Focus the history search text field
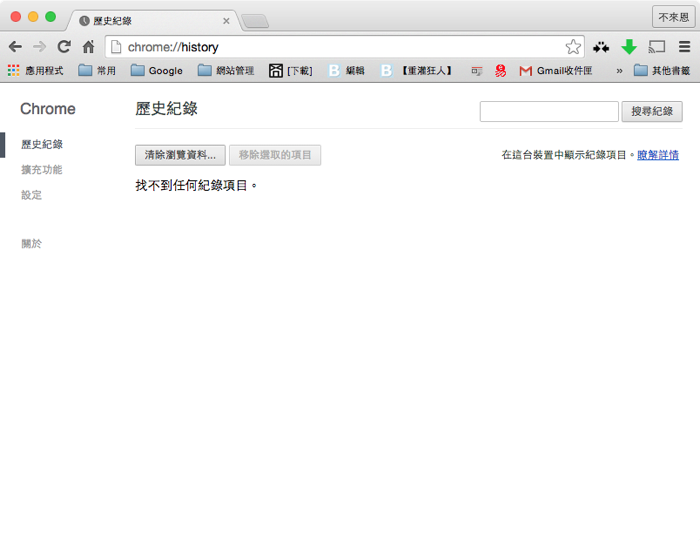700x541 pixels. (549, 111)
